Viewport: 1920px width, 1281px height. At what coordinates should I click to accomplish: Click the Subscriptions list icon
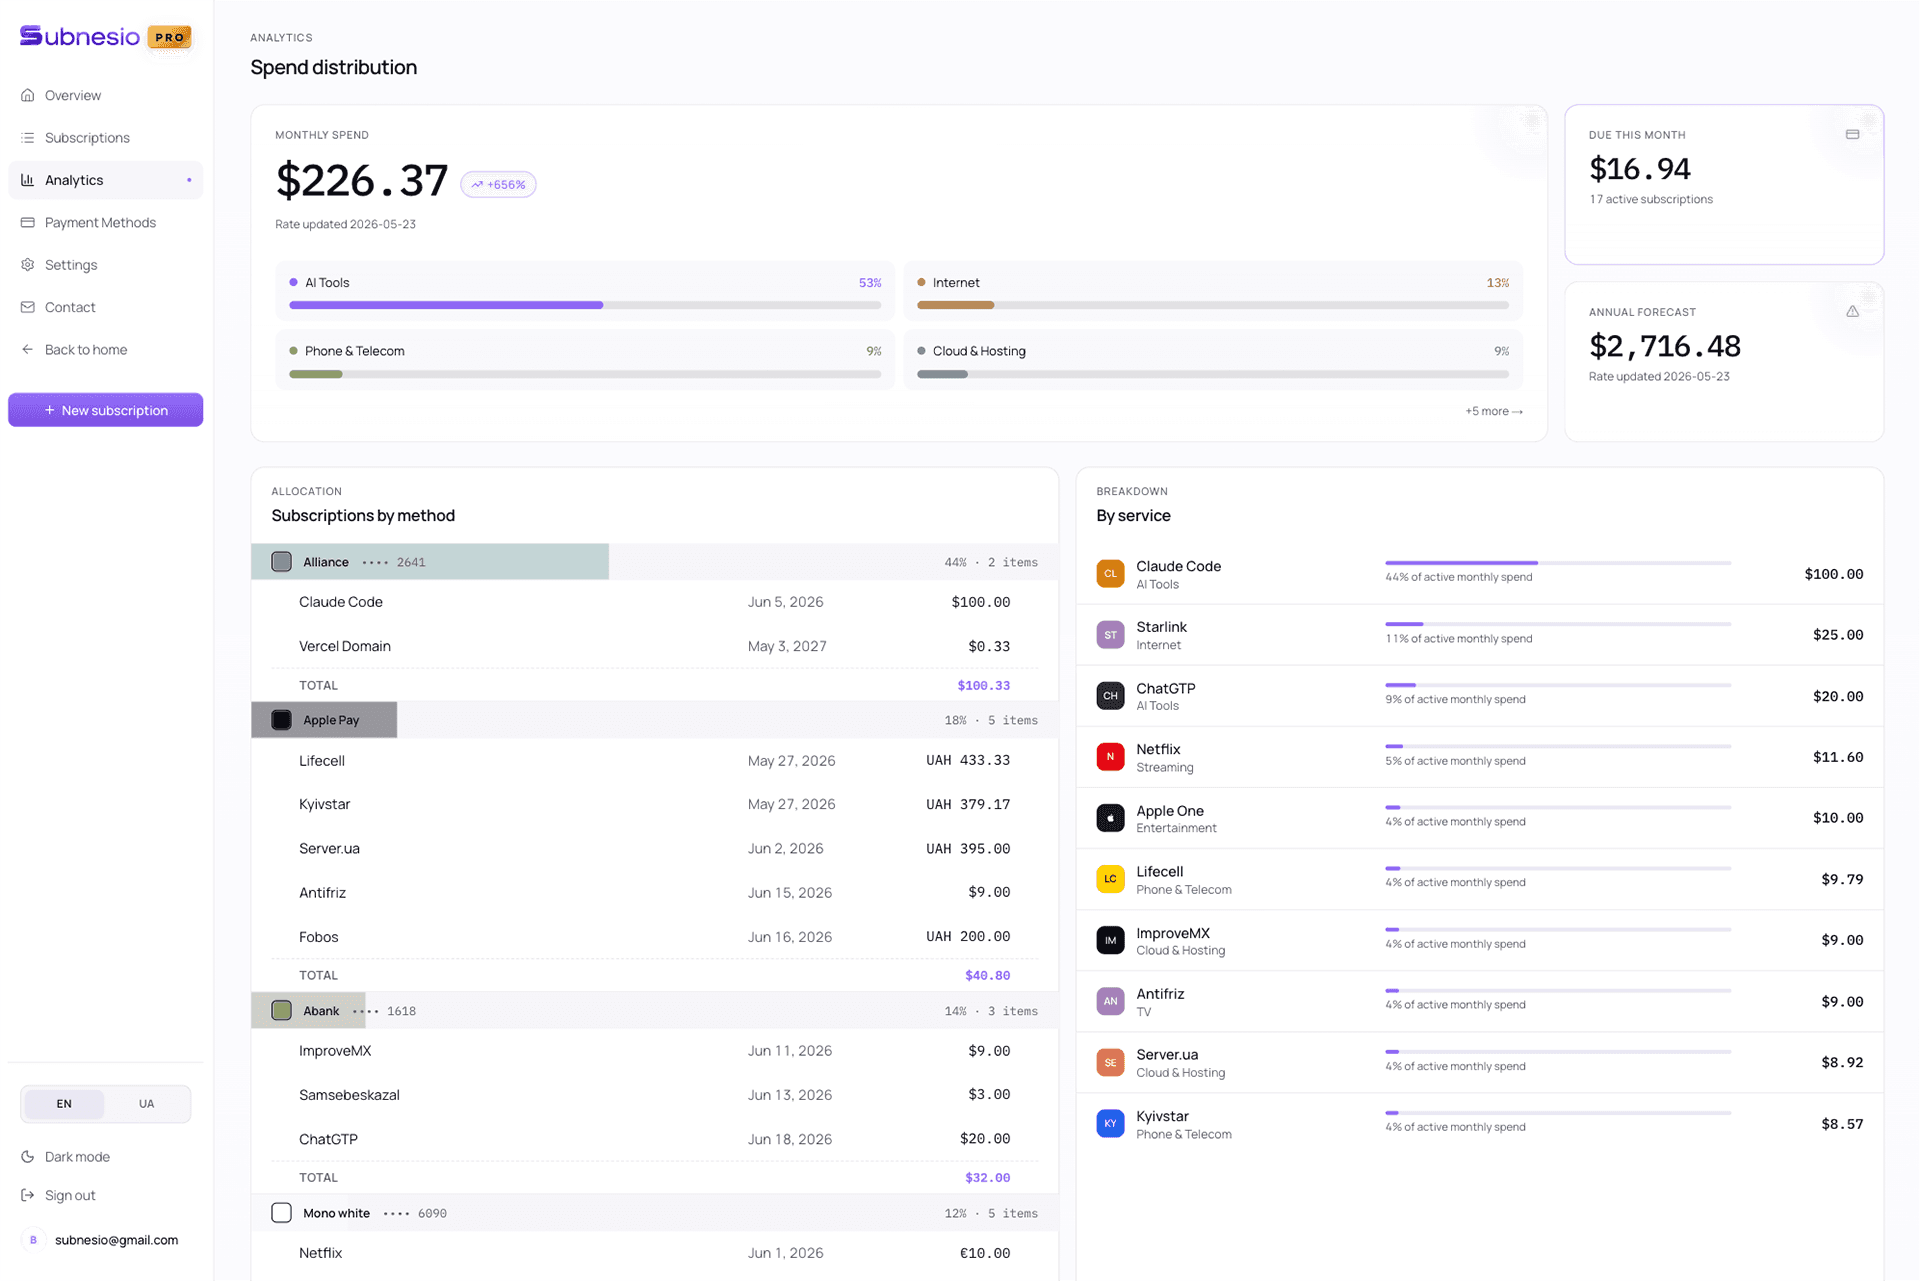(28, 137)
